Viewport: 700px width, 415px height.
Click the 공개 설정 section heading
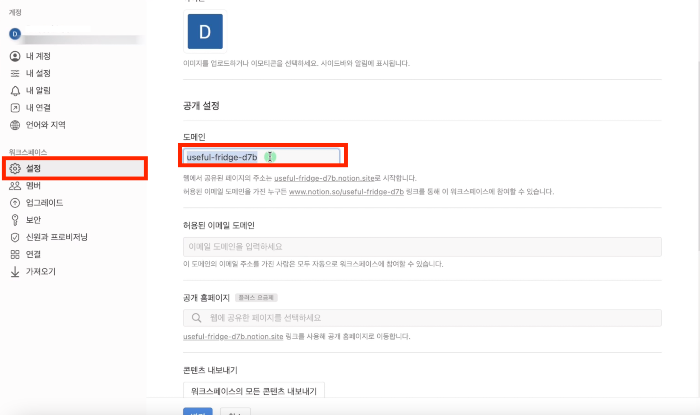tap(201, 106)
